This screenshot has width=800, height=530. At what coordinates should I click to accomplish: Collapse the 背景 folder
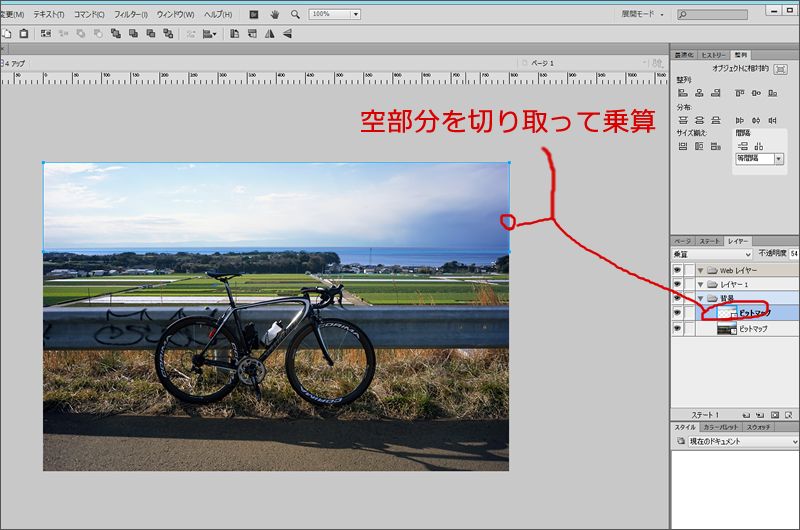point(701,298)
